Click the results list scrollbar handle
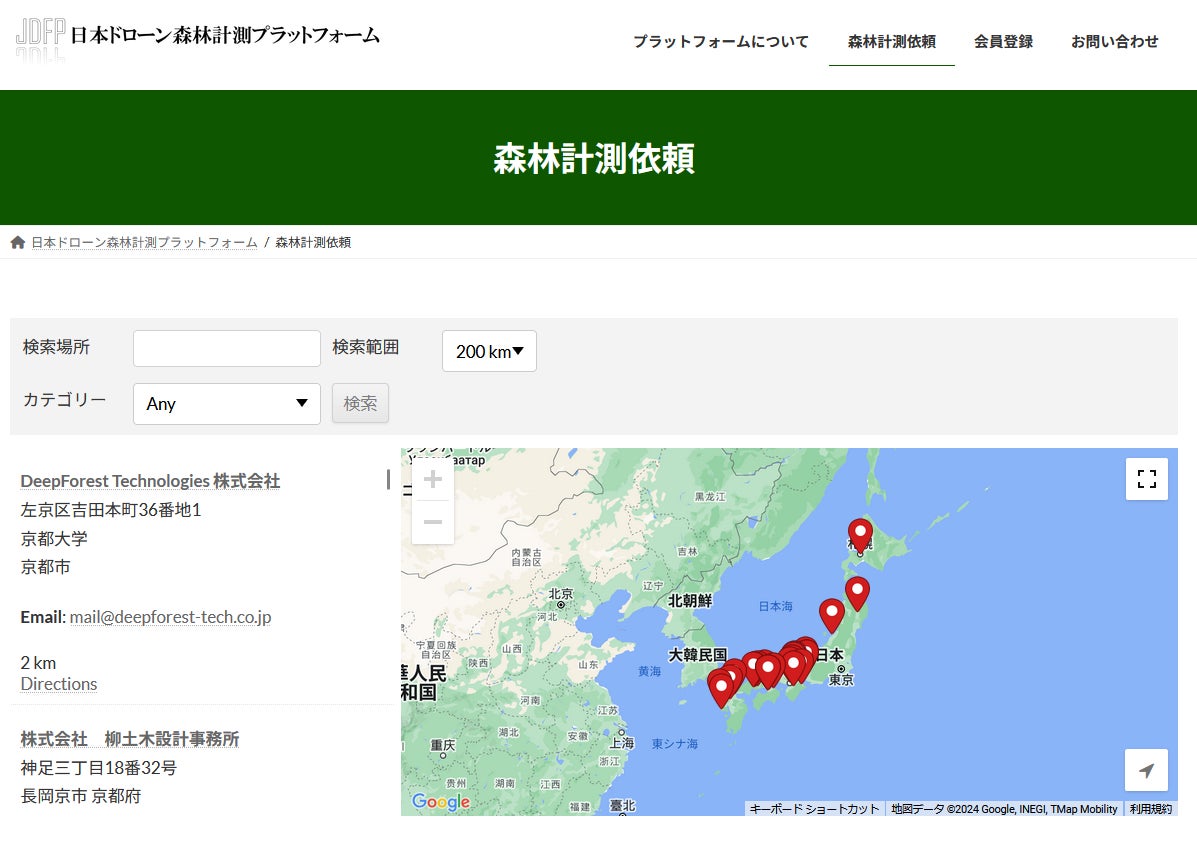The height and width of the screenshot is (841, 1197). (389, 479)
